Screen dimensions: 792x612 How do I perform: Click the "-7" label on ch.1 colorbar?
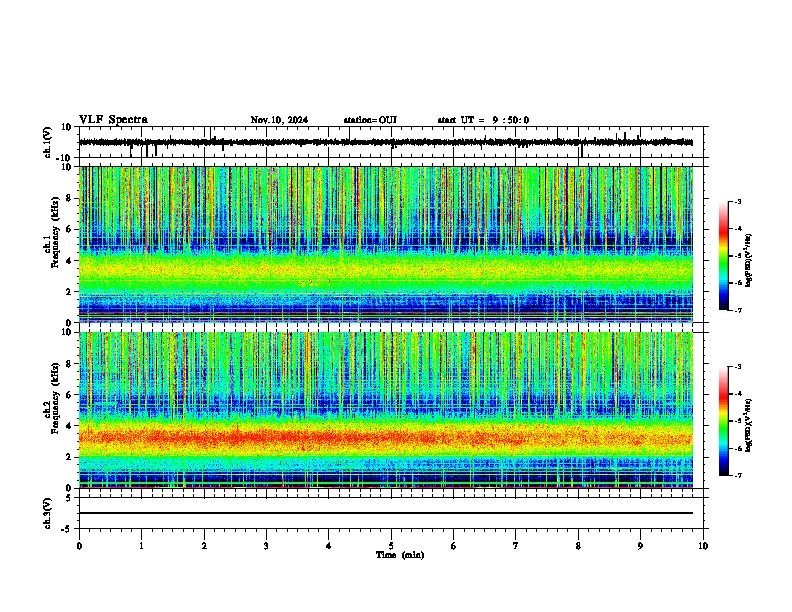tap(738, 310)
